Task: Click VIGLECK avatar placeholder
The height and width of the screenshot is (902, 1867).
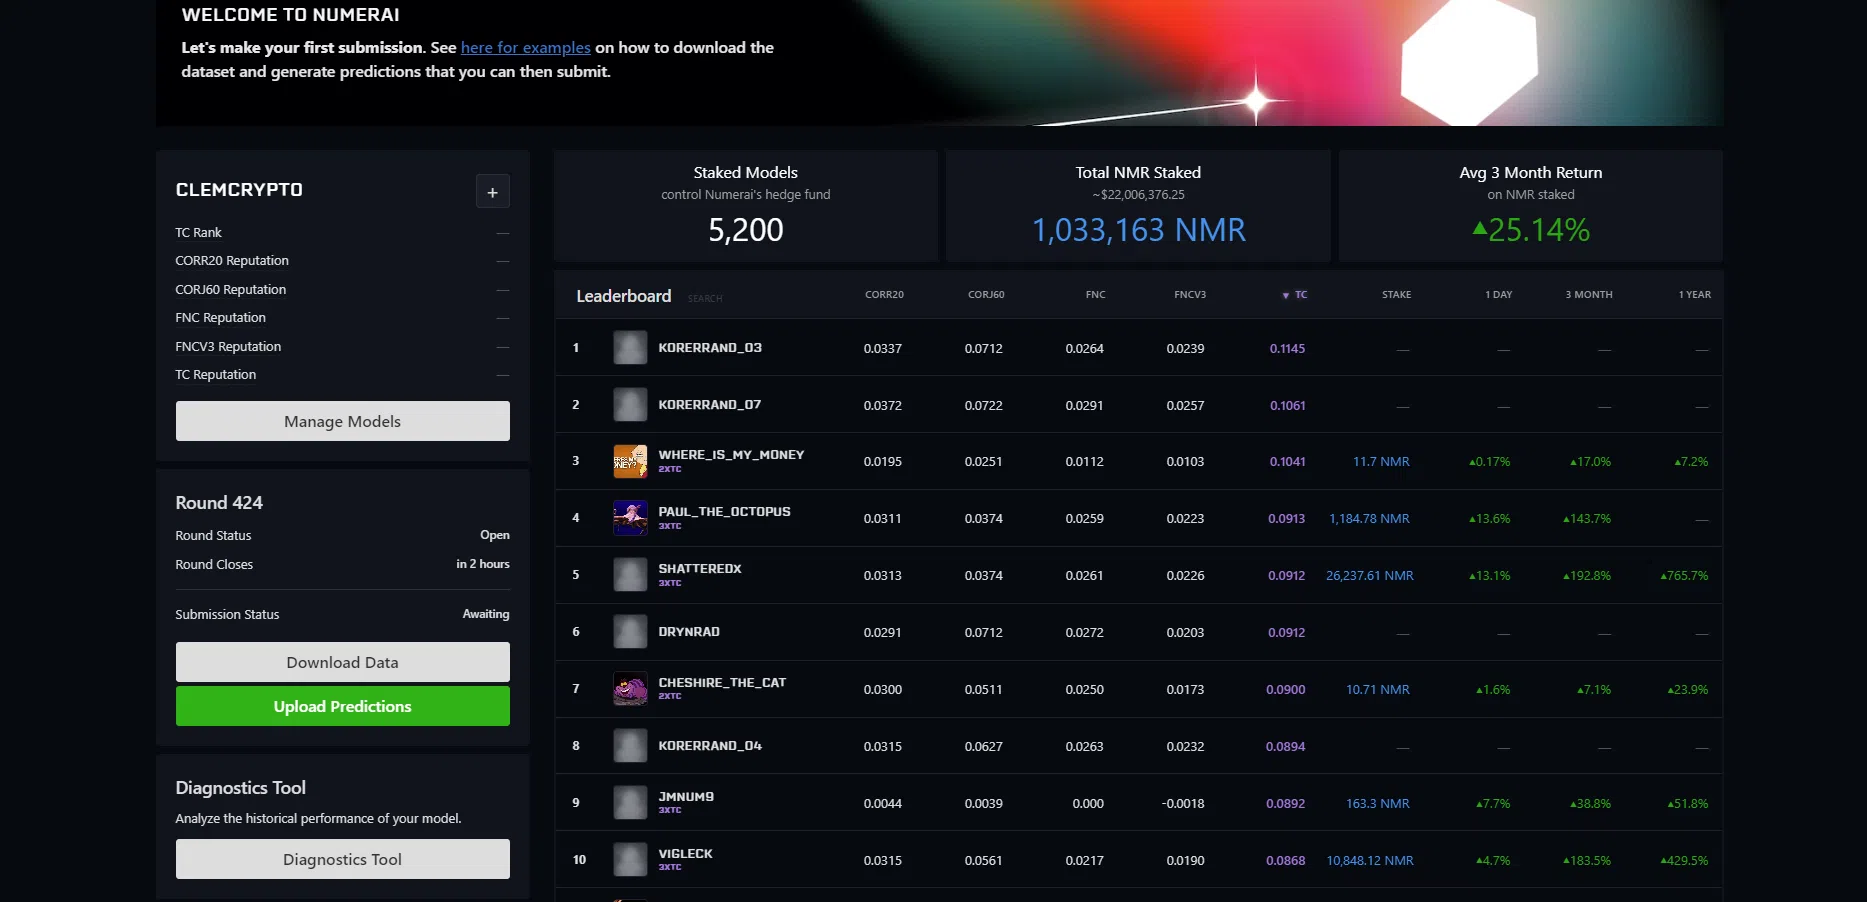Action: point(630,860)
